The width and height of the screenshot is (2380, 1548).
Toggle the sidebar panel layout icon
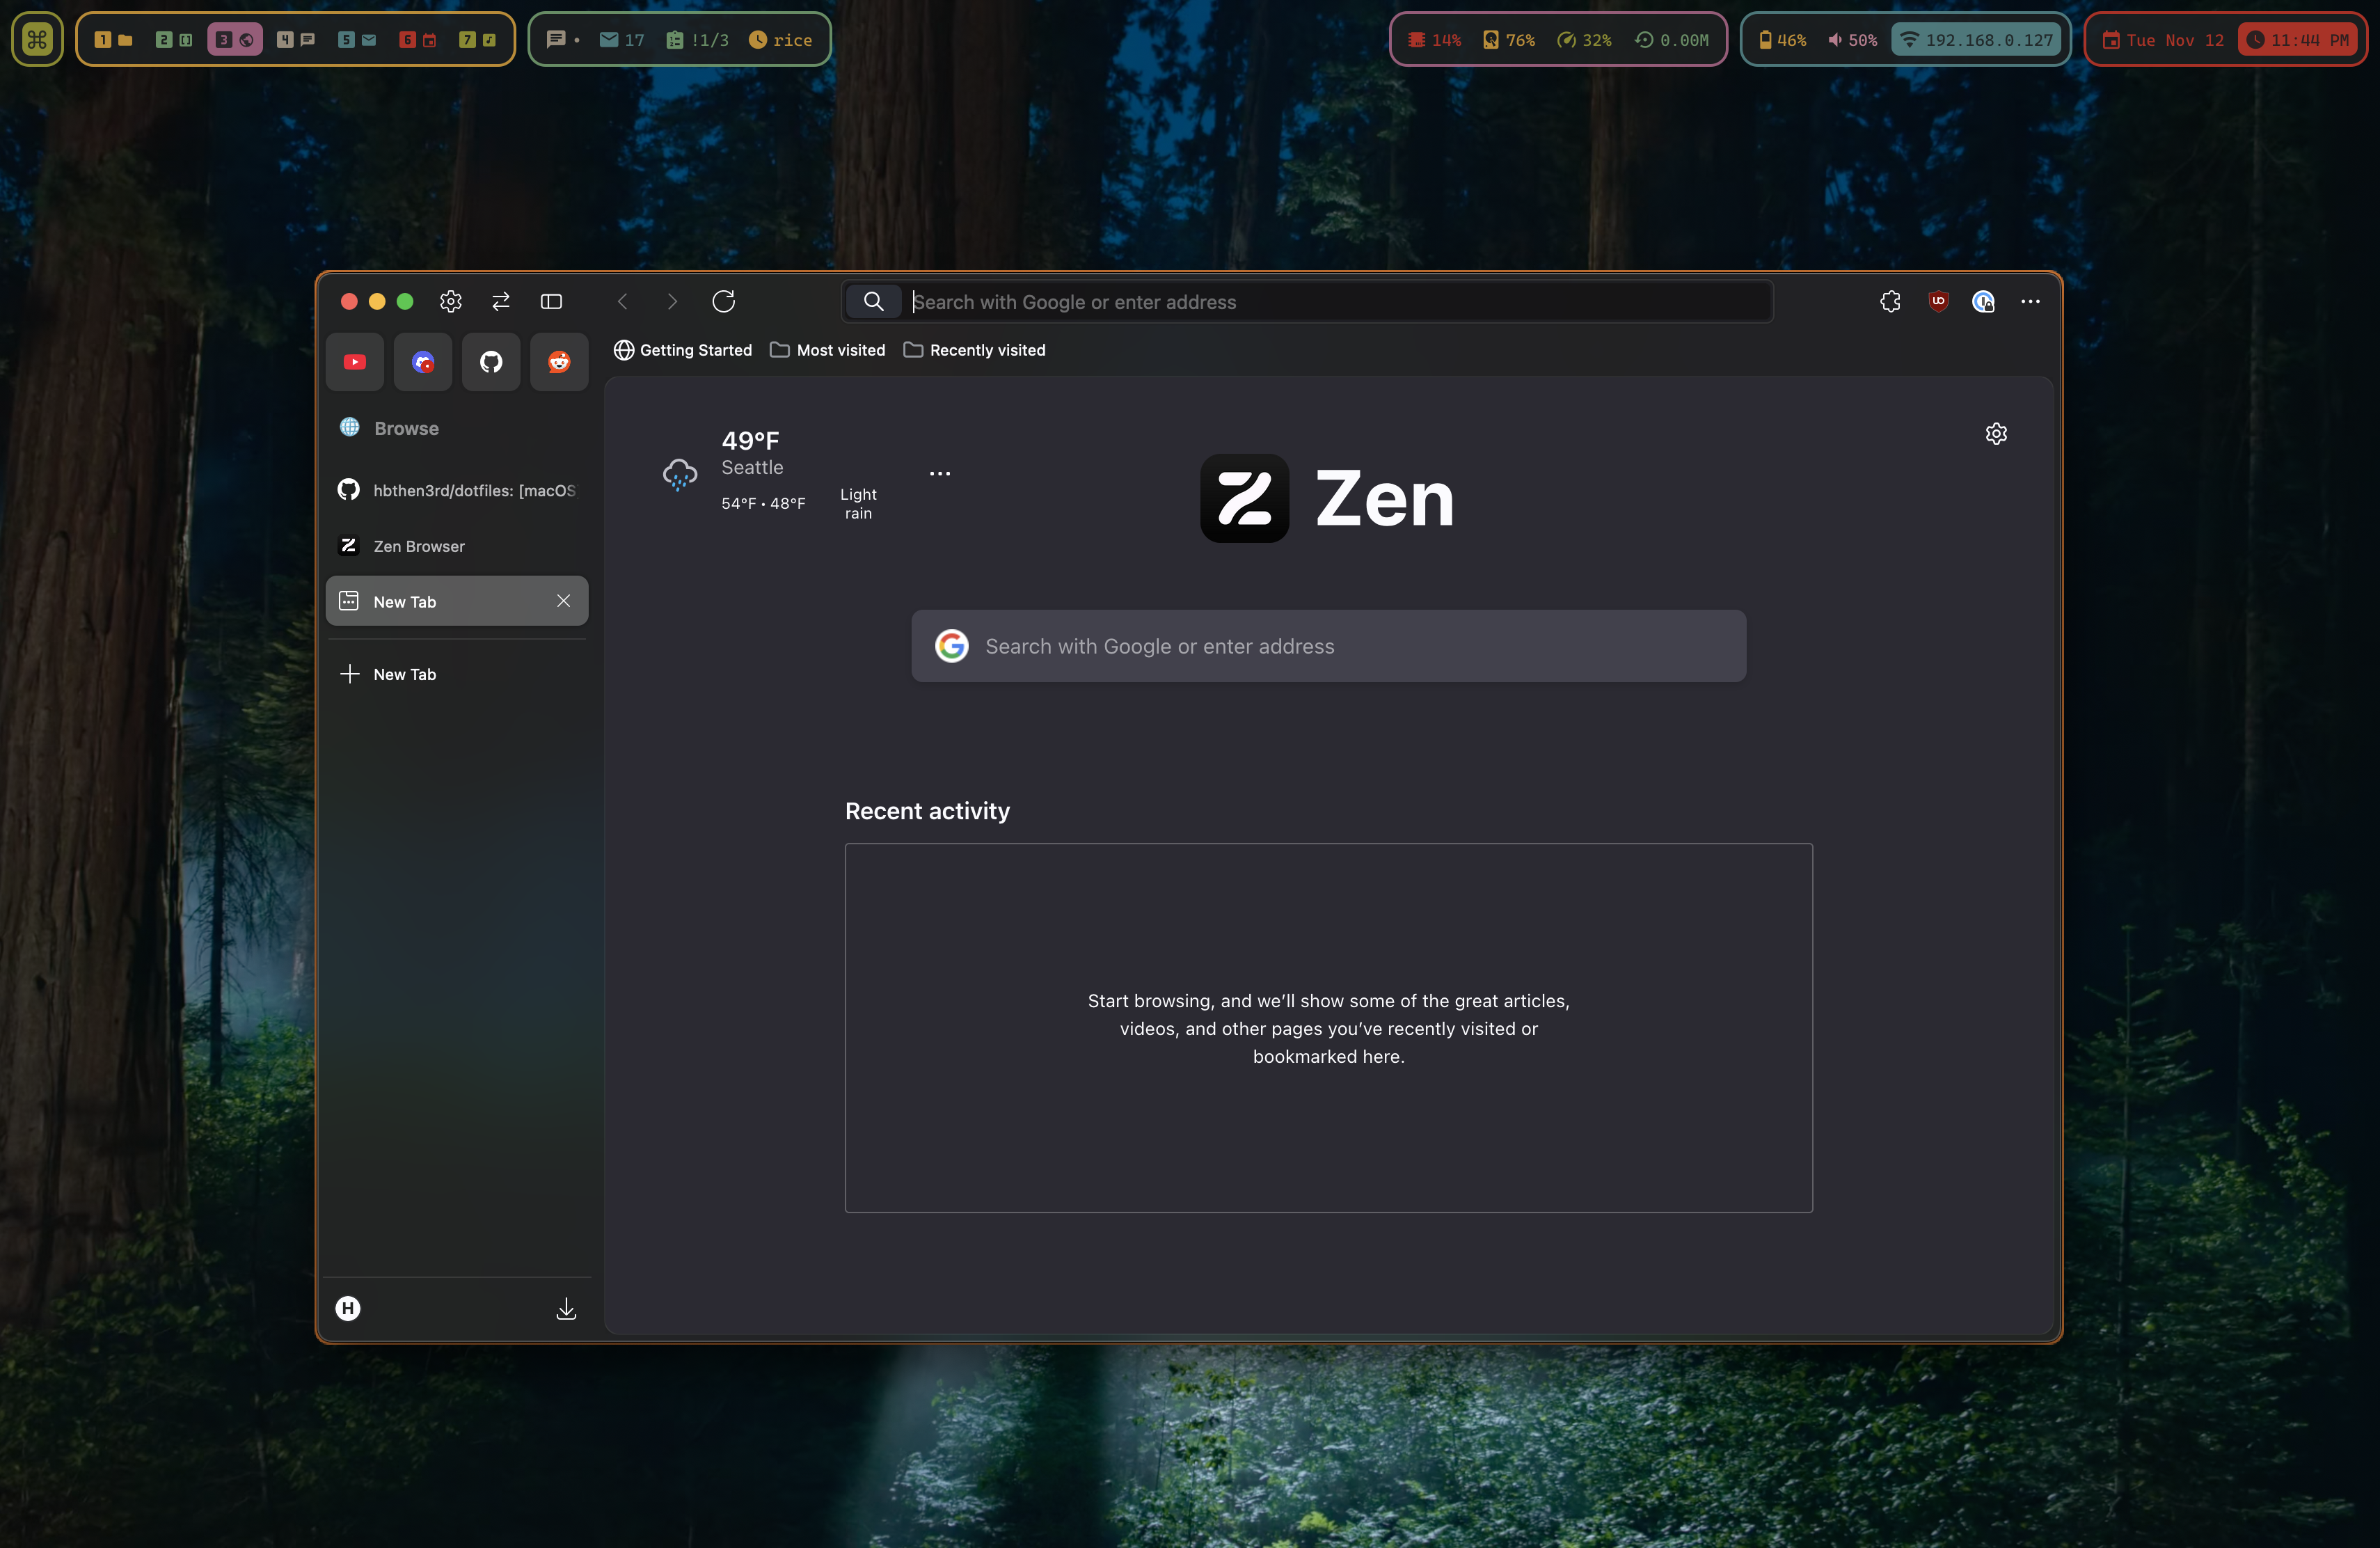click(x=551, y=301)
